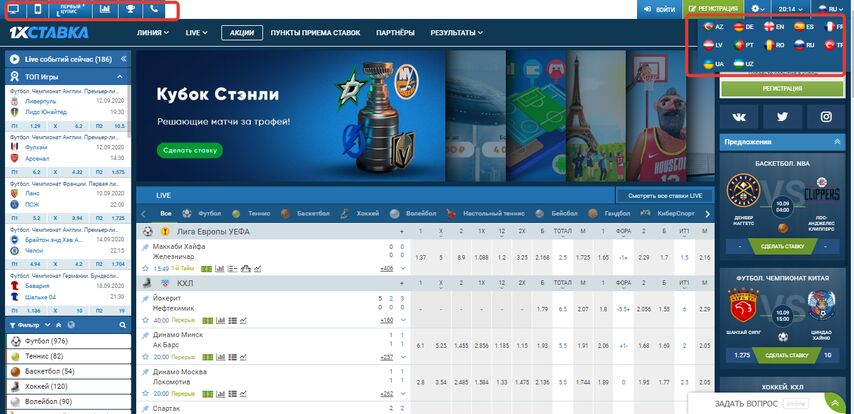Click РЕГИСТРАЦИЯ in the top bar
This screenshot has width=854, height=414.
(713, 9)
